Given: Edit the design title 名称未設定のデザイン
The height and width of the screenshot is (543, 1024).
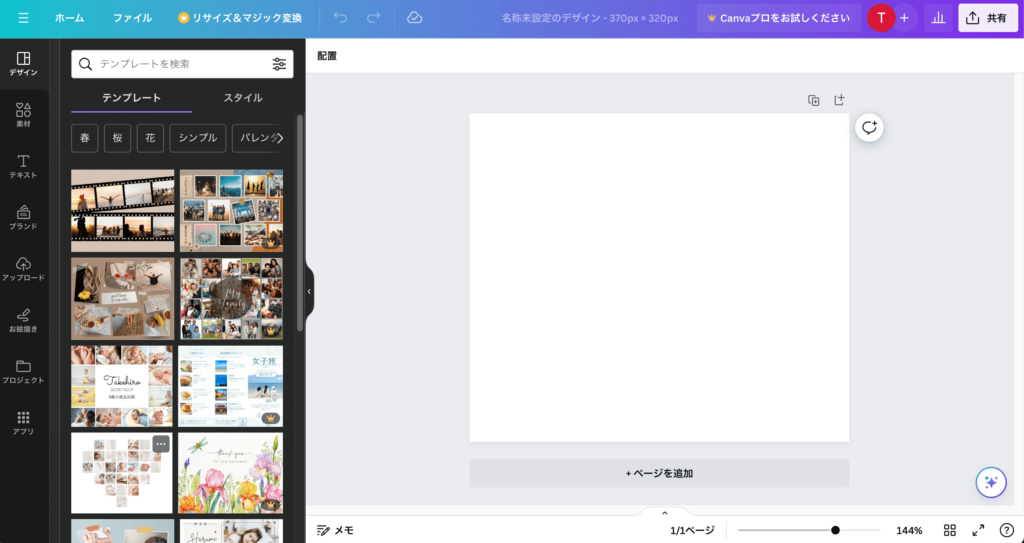Looking at the screenshot, I should pos(590,18).
